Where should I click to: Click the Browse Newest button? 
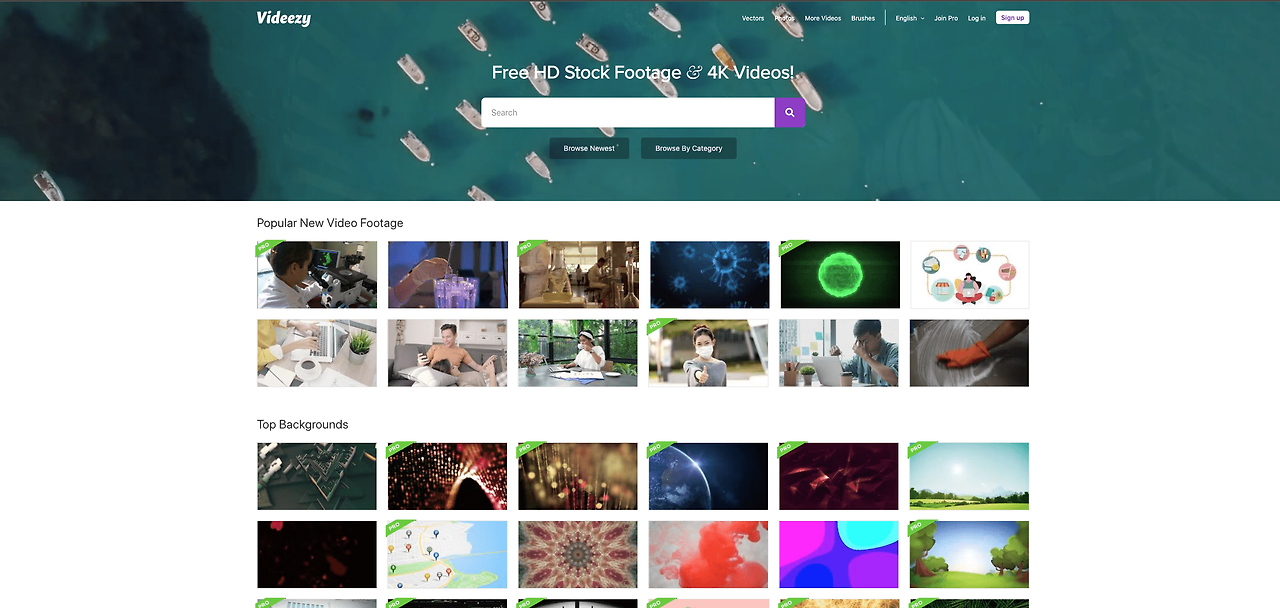pos(589,148)
